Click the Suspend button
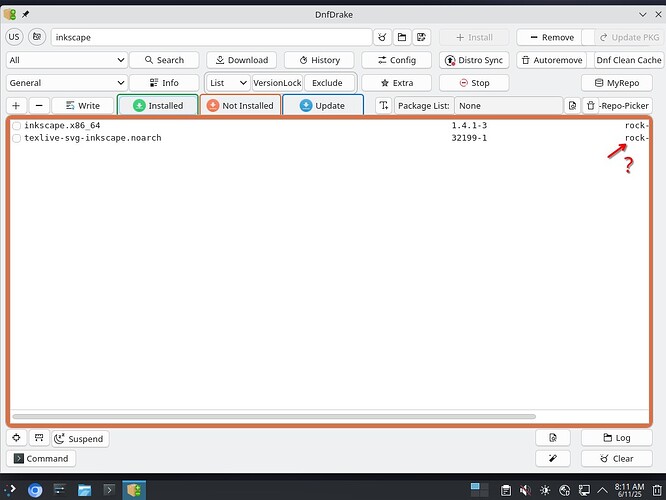Screen dimensions: 666x500 (80, 439)
